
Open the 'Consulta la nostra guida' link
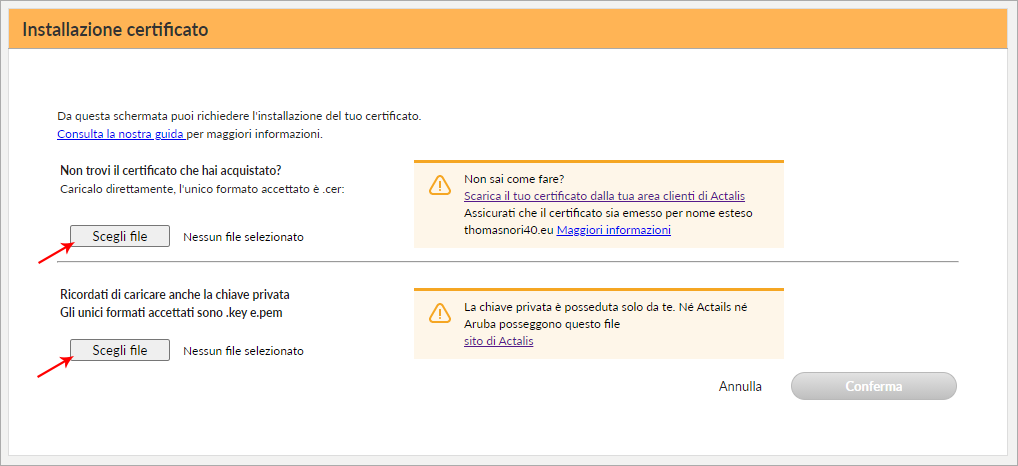pos(121,134)
